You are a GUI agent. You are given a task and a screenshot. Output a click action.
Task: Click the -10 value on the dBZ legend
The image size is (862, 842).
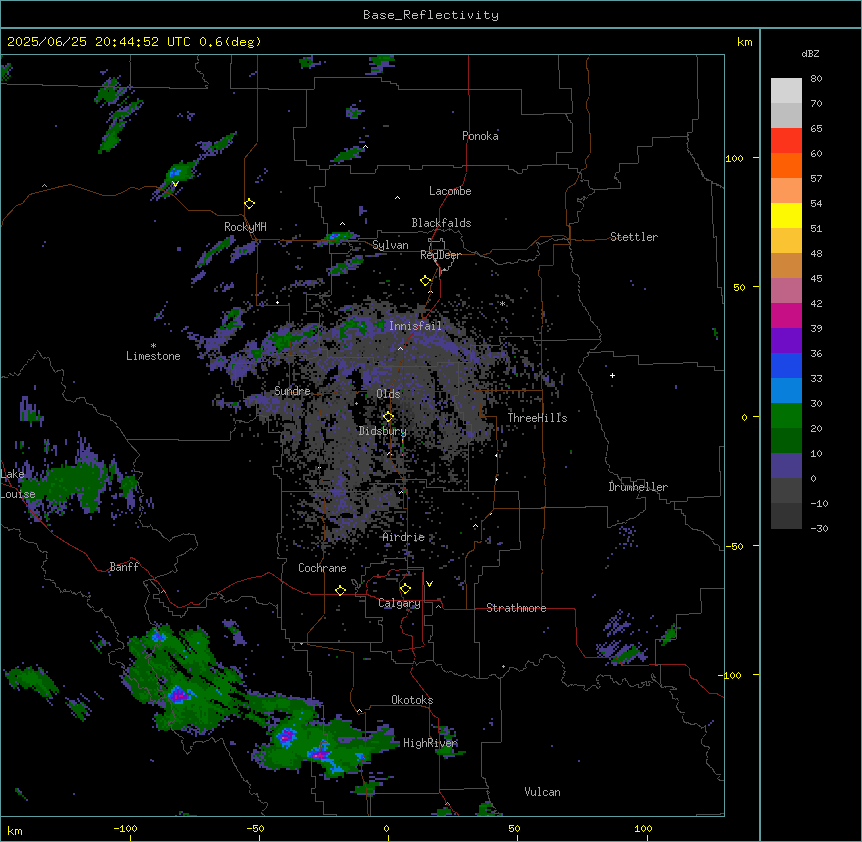coord(819,503)
